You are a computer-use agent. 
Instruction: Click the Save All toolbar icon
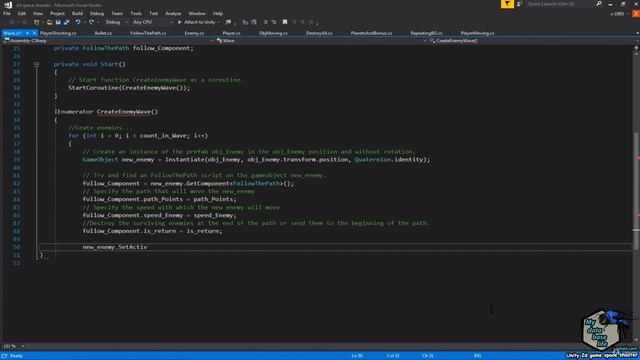coord(67,22)
